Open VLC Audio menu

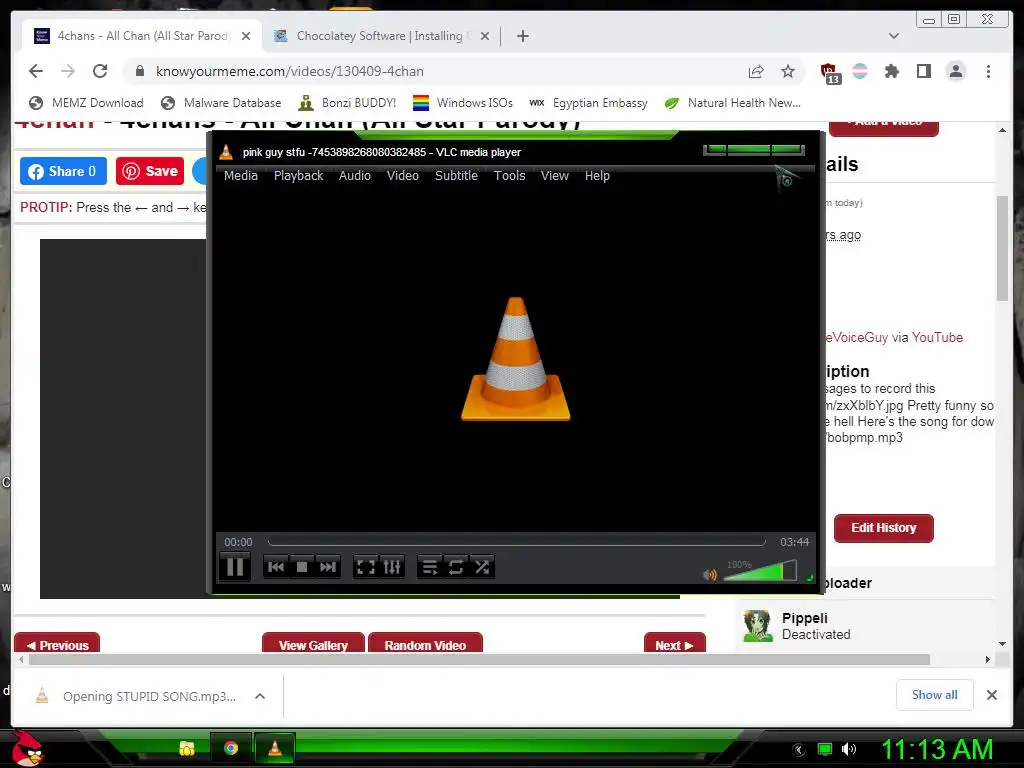pyautogui.click(x=355, y=176)
